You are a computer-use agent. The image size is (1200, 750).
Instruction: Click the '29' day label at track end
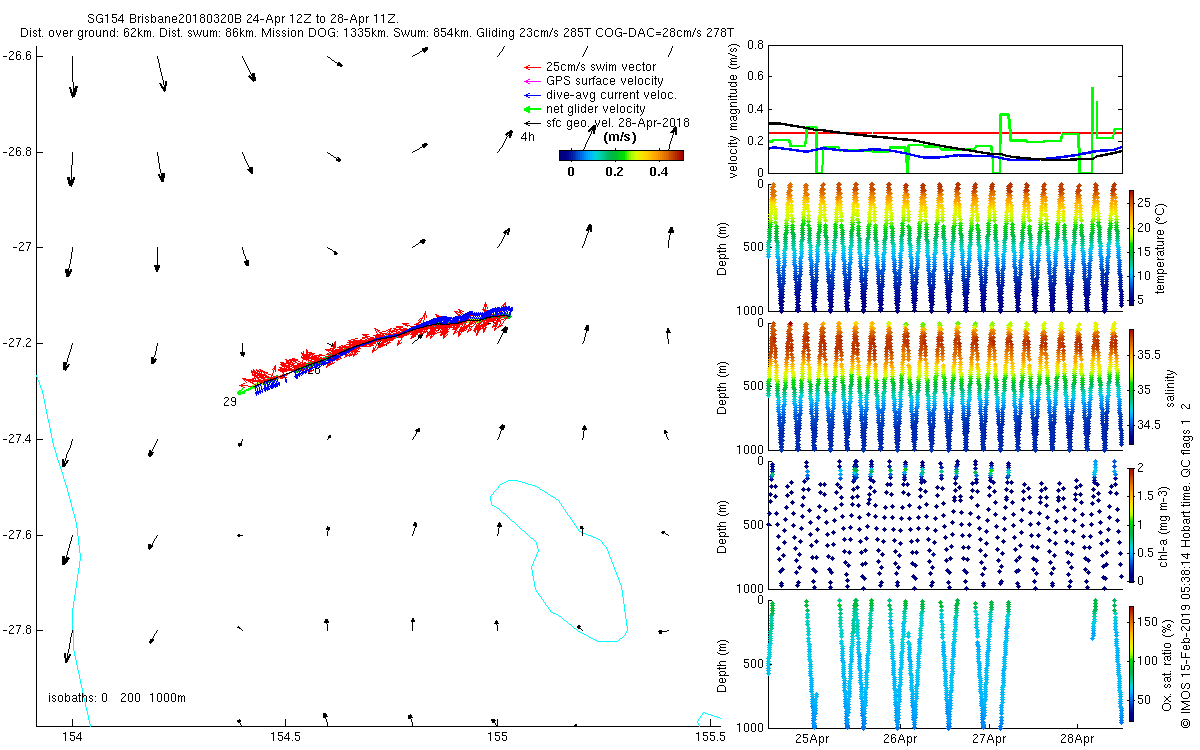click(x=229, y=401)
